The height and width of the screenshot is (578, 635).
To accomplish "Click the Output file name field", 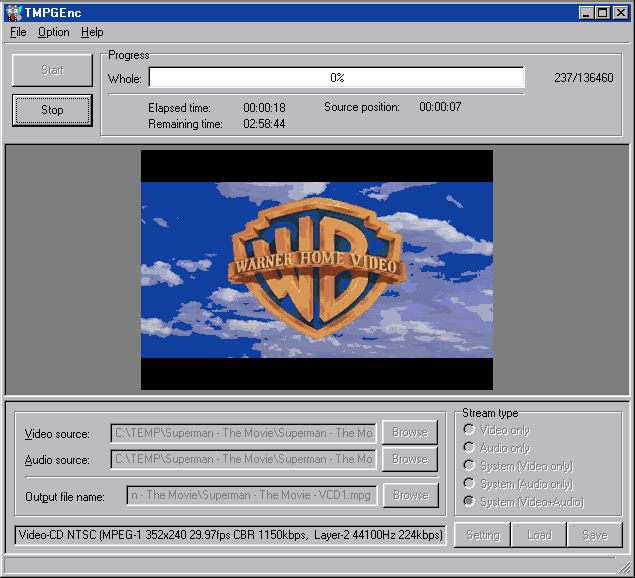I will pyautogui.click(x=251, y=495).
